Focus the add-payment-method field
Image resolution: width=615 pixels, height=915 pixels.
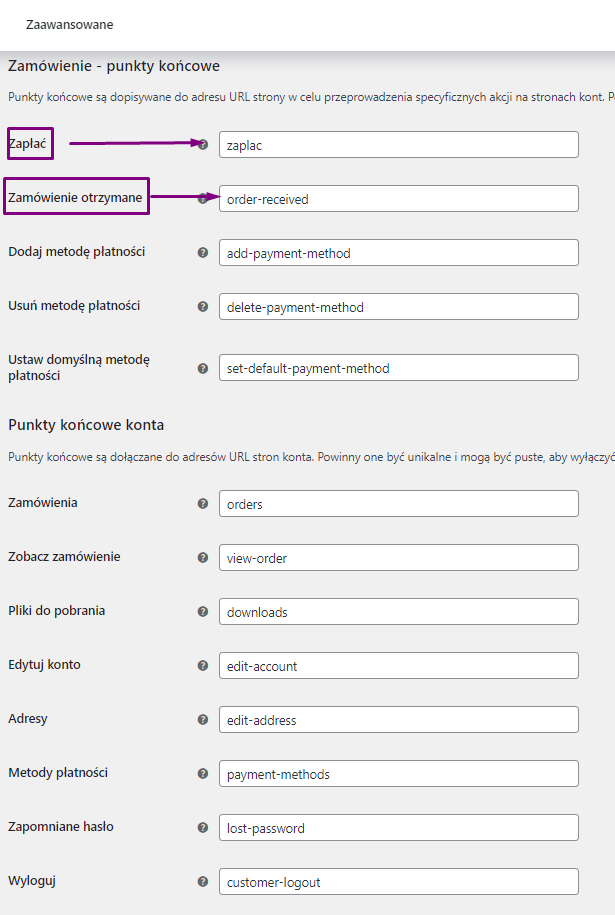point(398,253)
